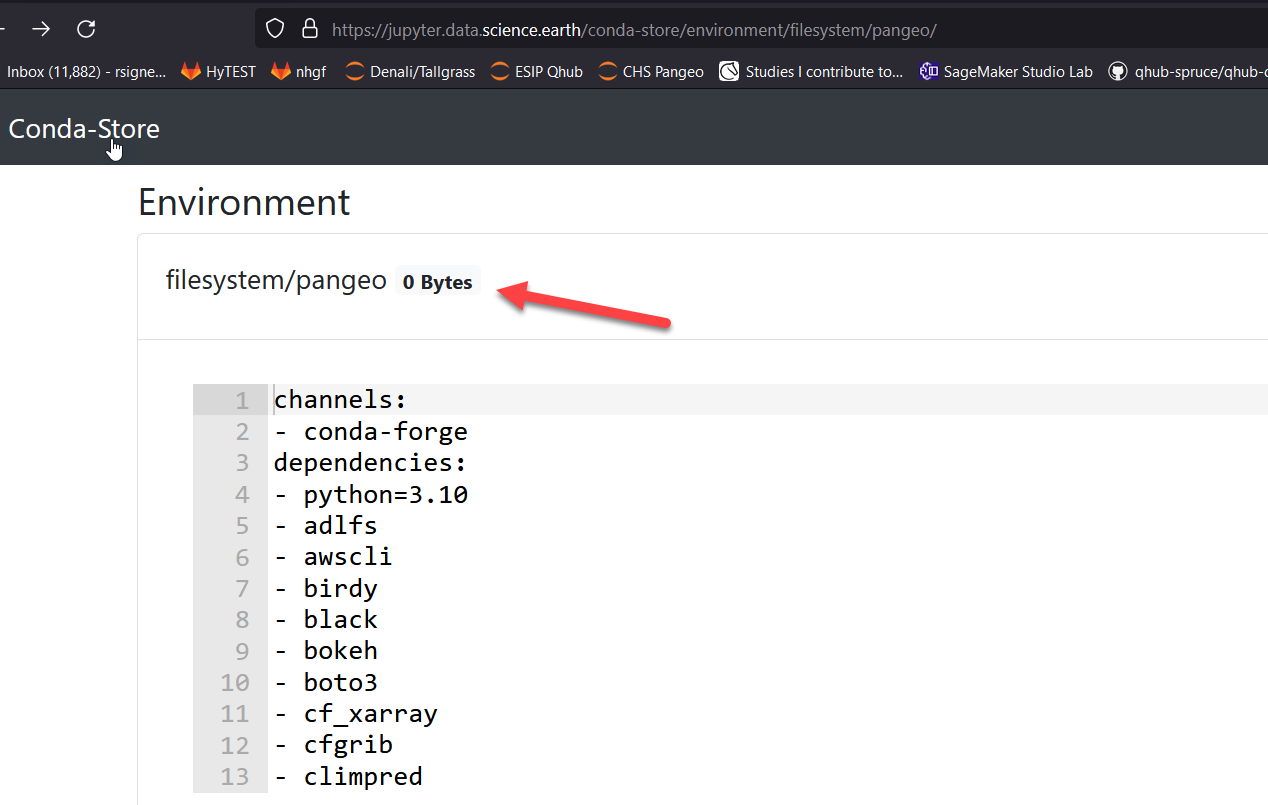Click the '- black' line
This screenshot has width=1268, height=805.
[325, 619]
